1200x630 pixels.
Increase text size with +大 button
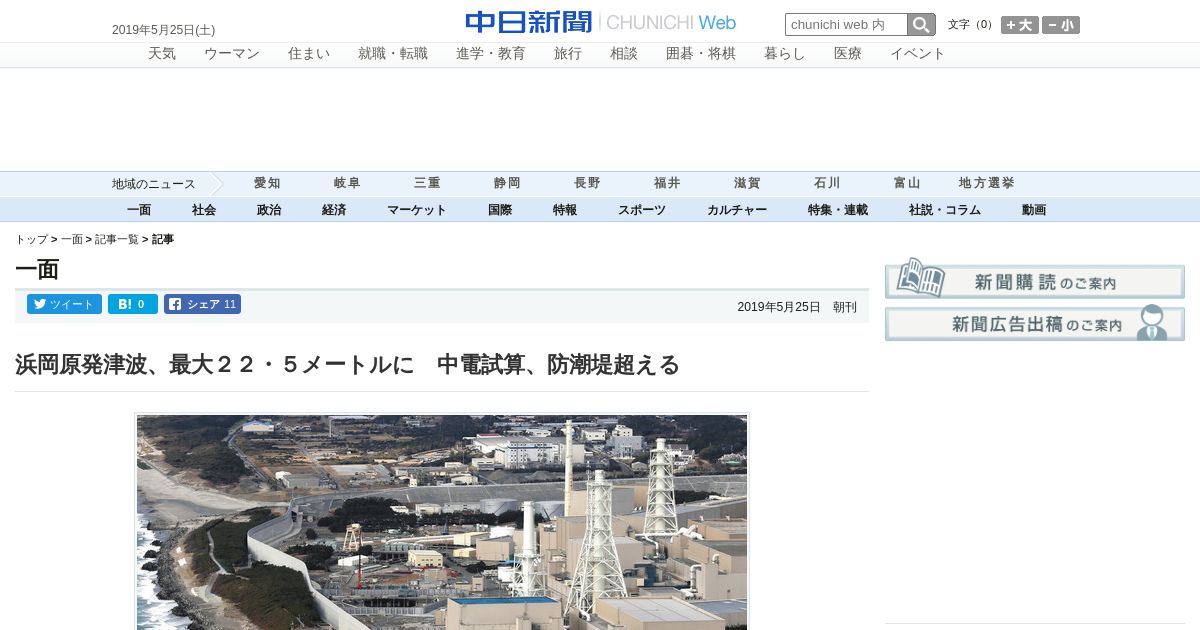[1020, 25]
